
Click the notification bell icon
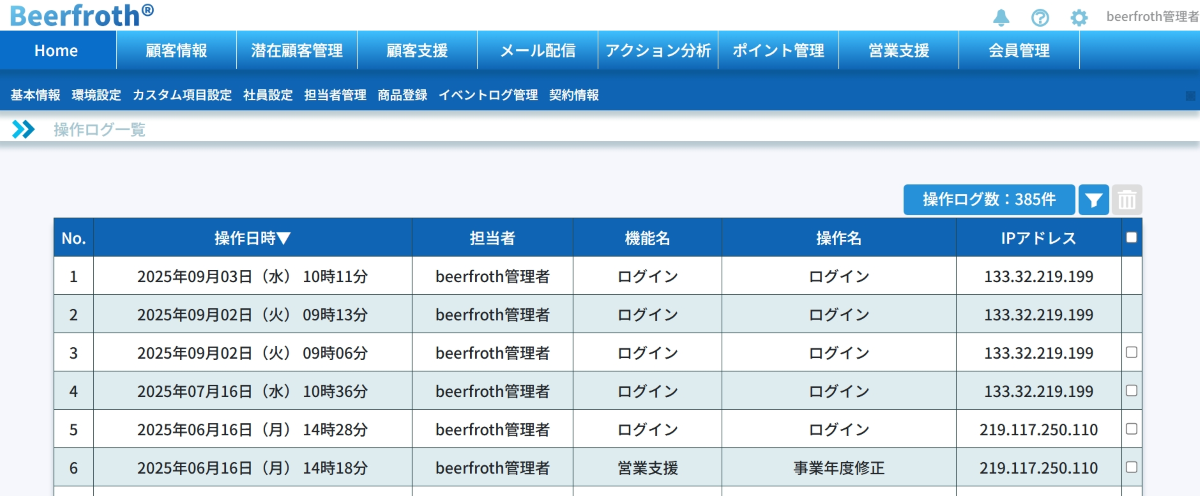(x=1001, y=17)
